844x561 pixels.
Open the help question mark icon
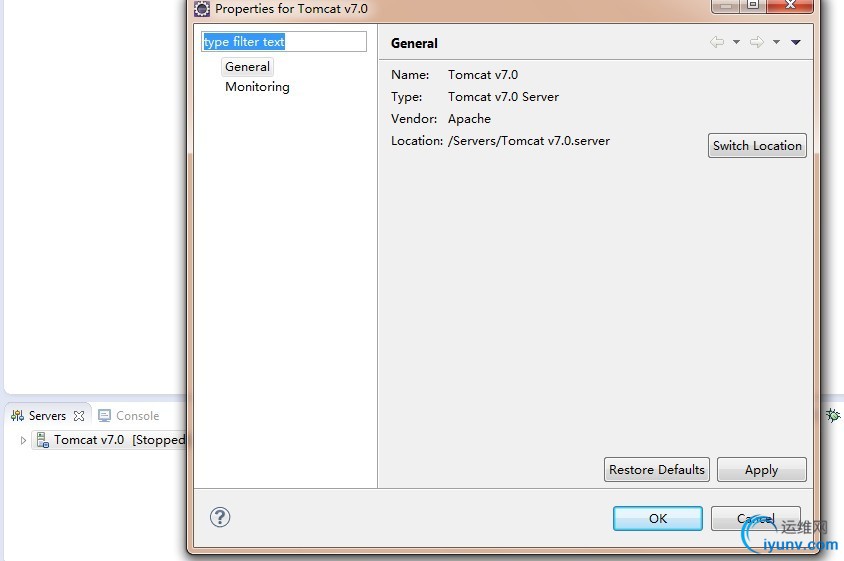click(220, 517)
